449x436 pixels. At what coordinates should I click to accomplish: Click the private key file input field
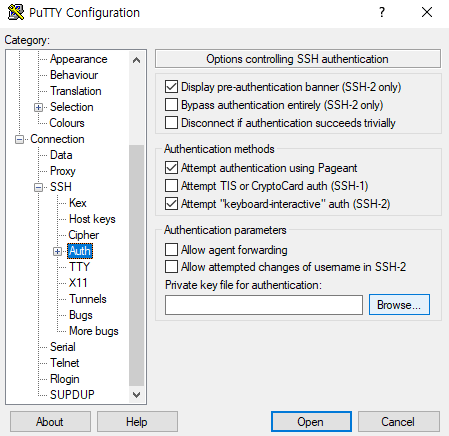point(264,305)
